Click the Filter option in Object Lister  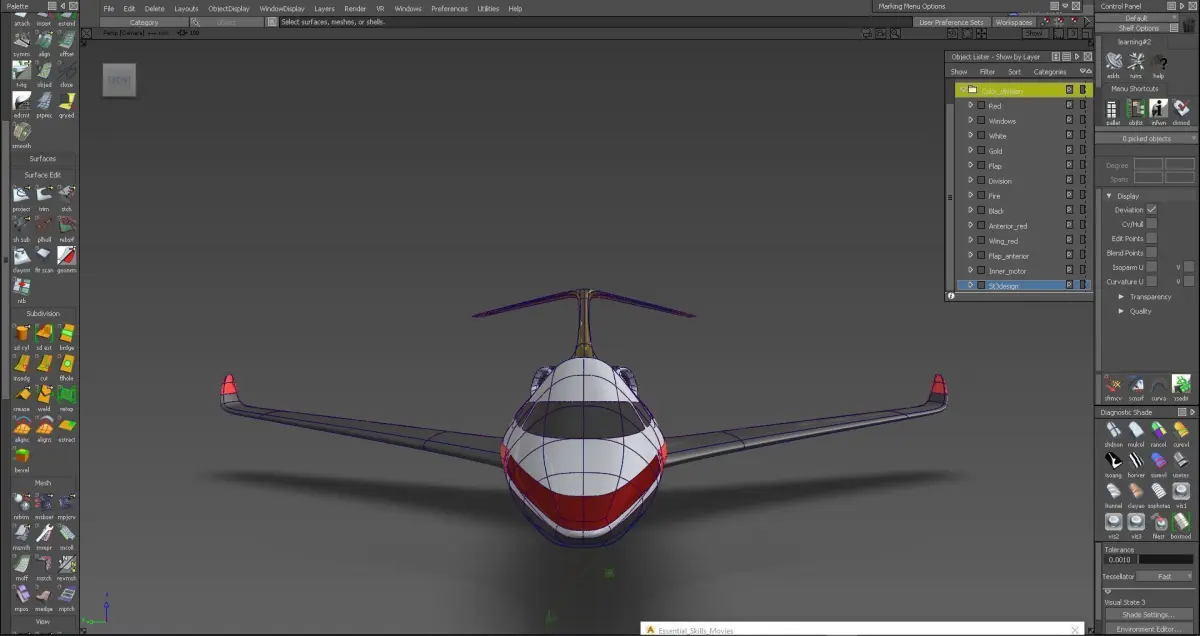(987, 72)
